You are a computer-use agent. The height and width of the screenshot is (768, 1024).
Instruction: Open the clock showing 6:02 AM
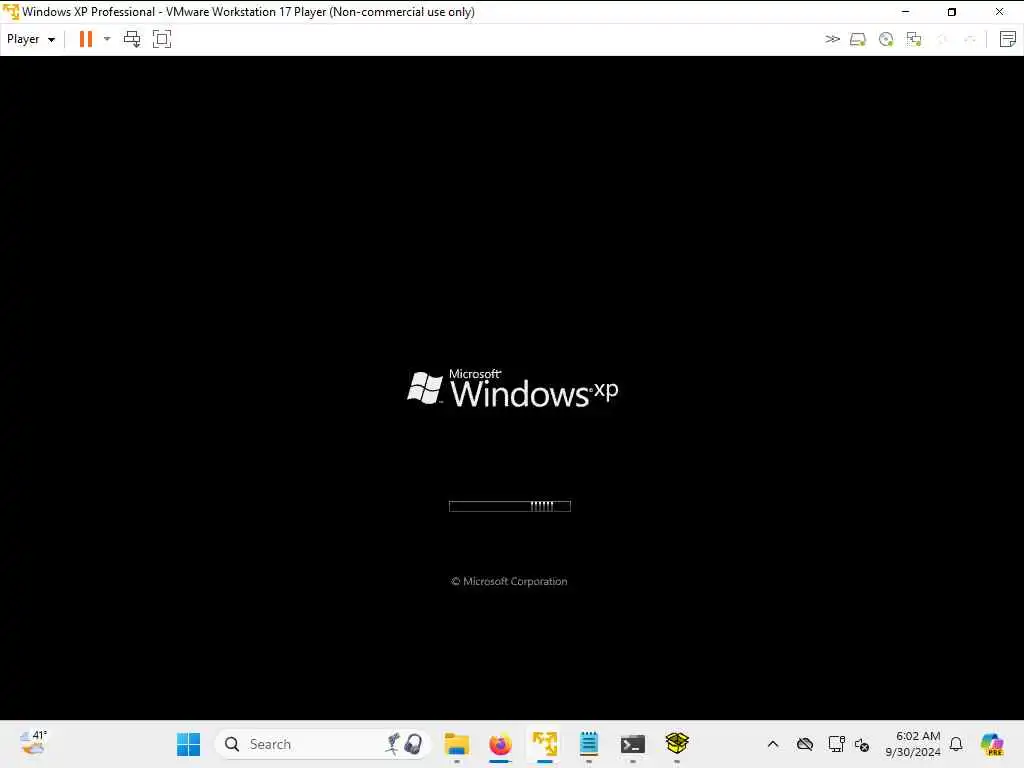[912, 744]
